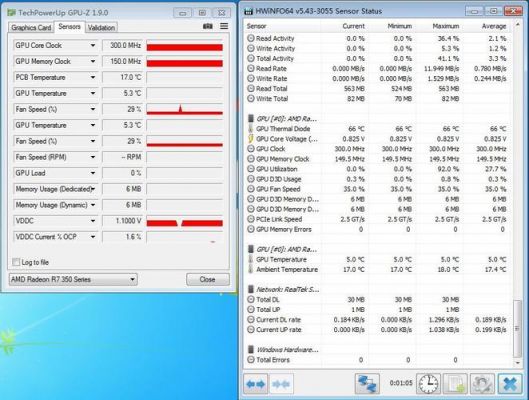Click HWiNFO network remote monitoring icon
This screenshot has width=529, height=400.
(x=367, y=384)
